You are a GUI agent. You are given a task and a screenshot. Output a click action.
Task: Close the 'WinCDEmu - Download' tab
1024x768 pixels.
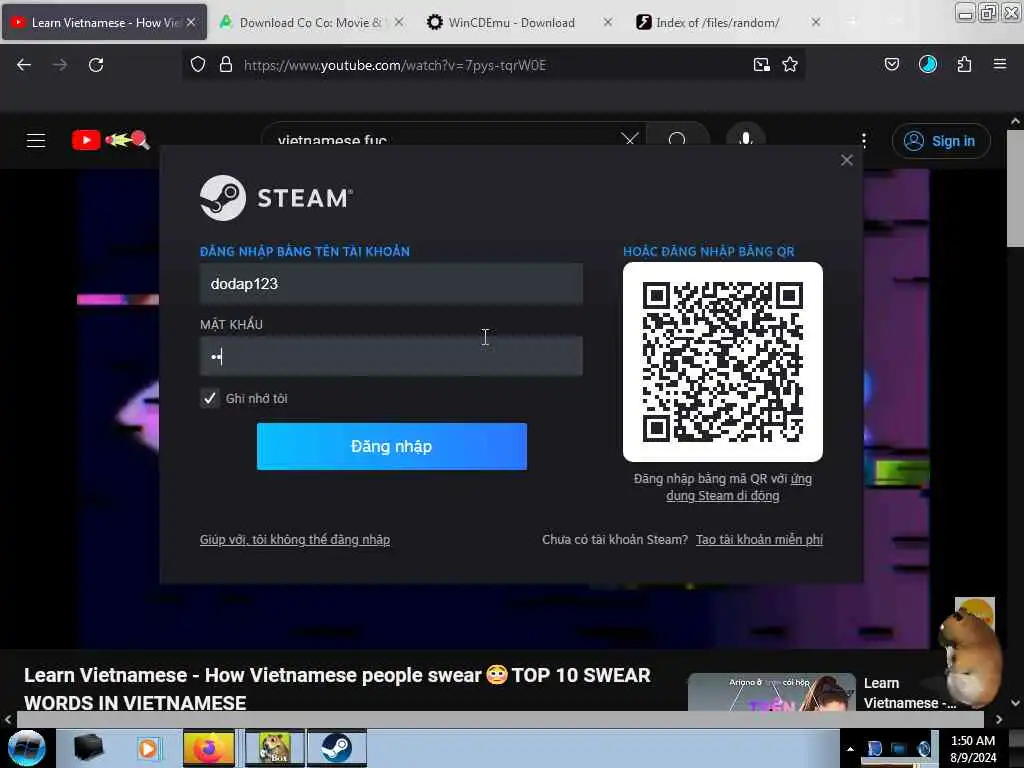608,22
